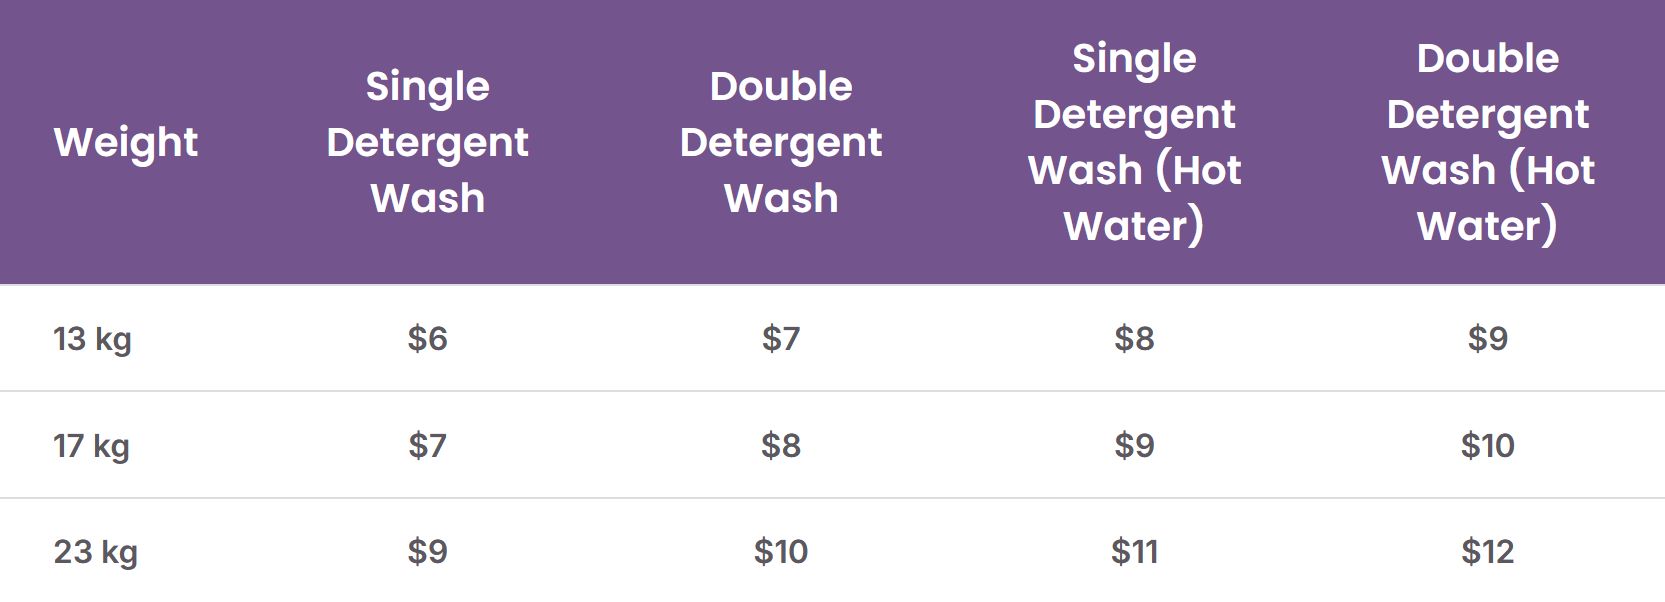Click $7 Single Detergent Wash price for 17 kg
Image resolution: width=1665 pixels, height=602 pixels.
(x=428, y=446)
